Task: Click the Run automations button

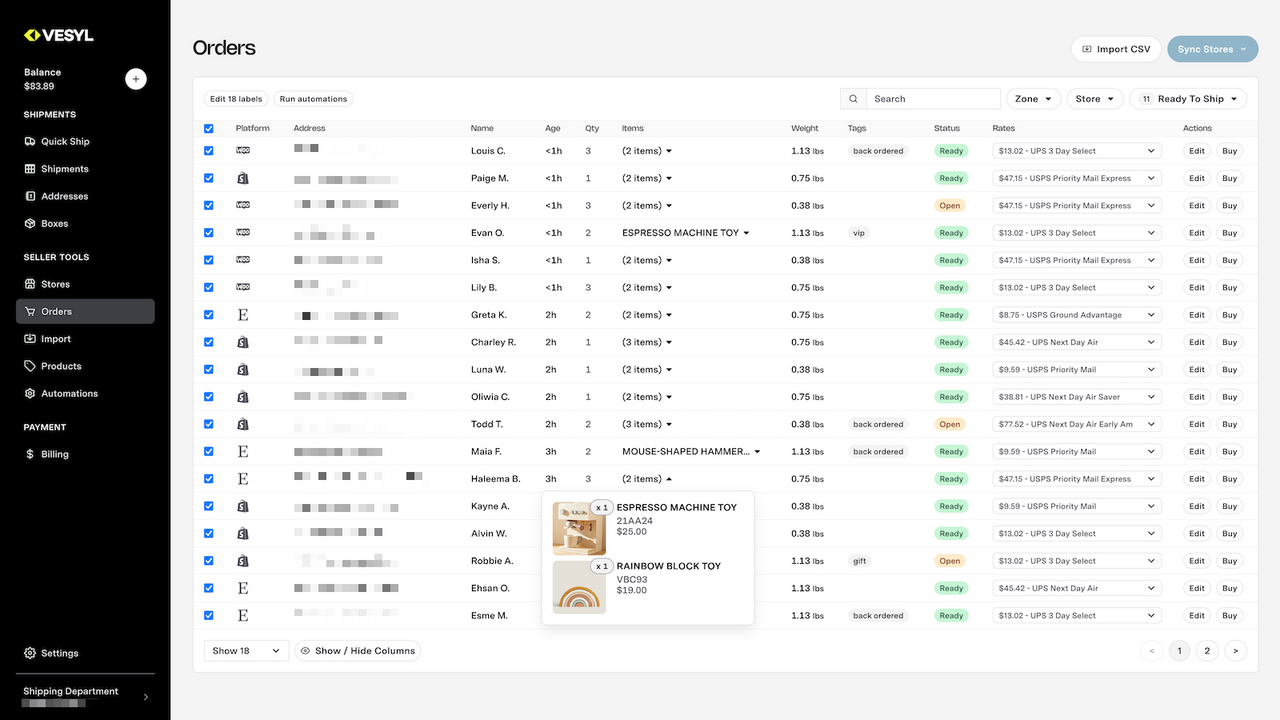Action: click(313, 98)
